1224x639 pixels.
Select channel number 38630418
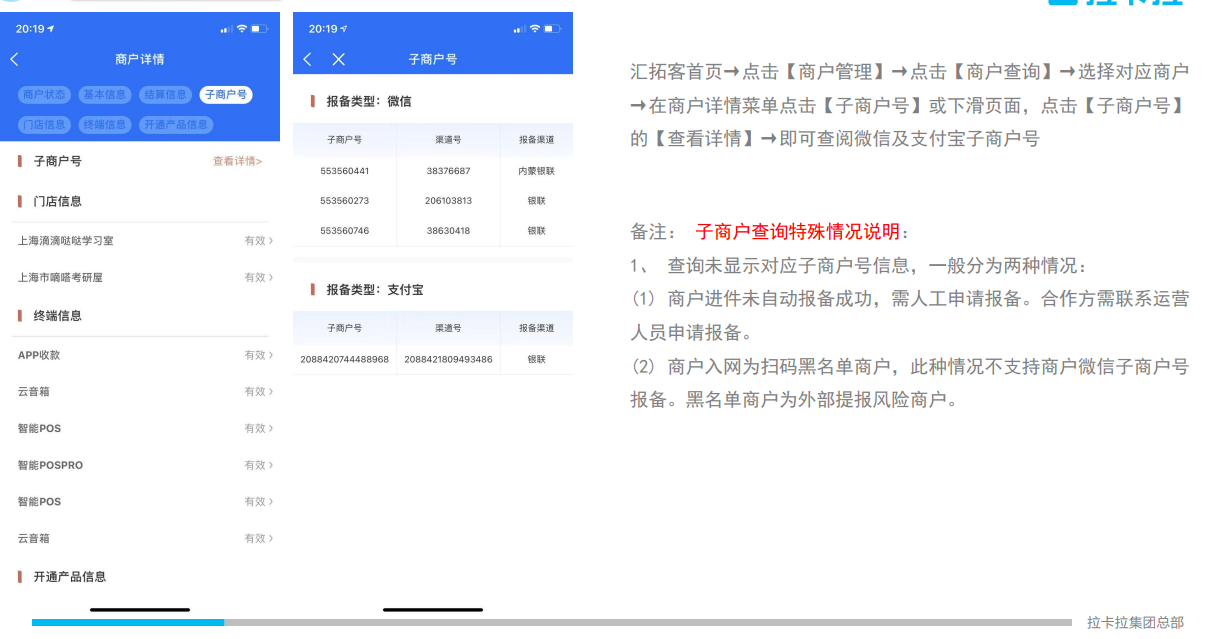(x=448, y=231)
